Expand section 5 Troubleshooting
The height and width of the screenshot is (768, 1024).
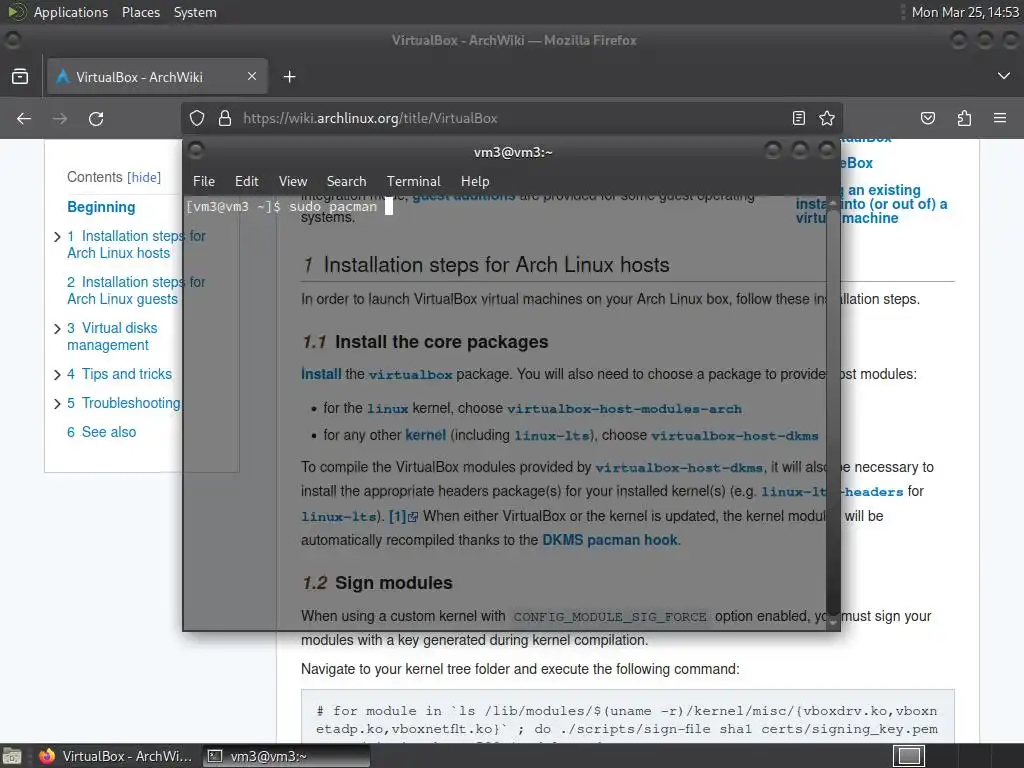[x=57, y=404]
